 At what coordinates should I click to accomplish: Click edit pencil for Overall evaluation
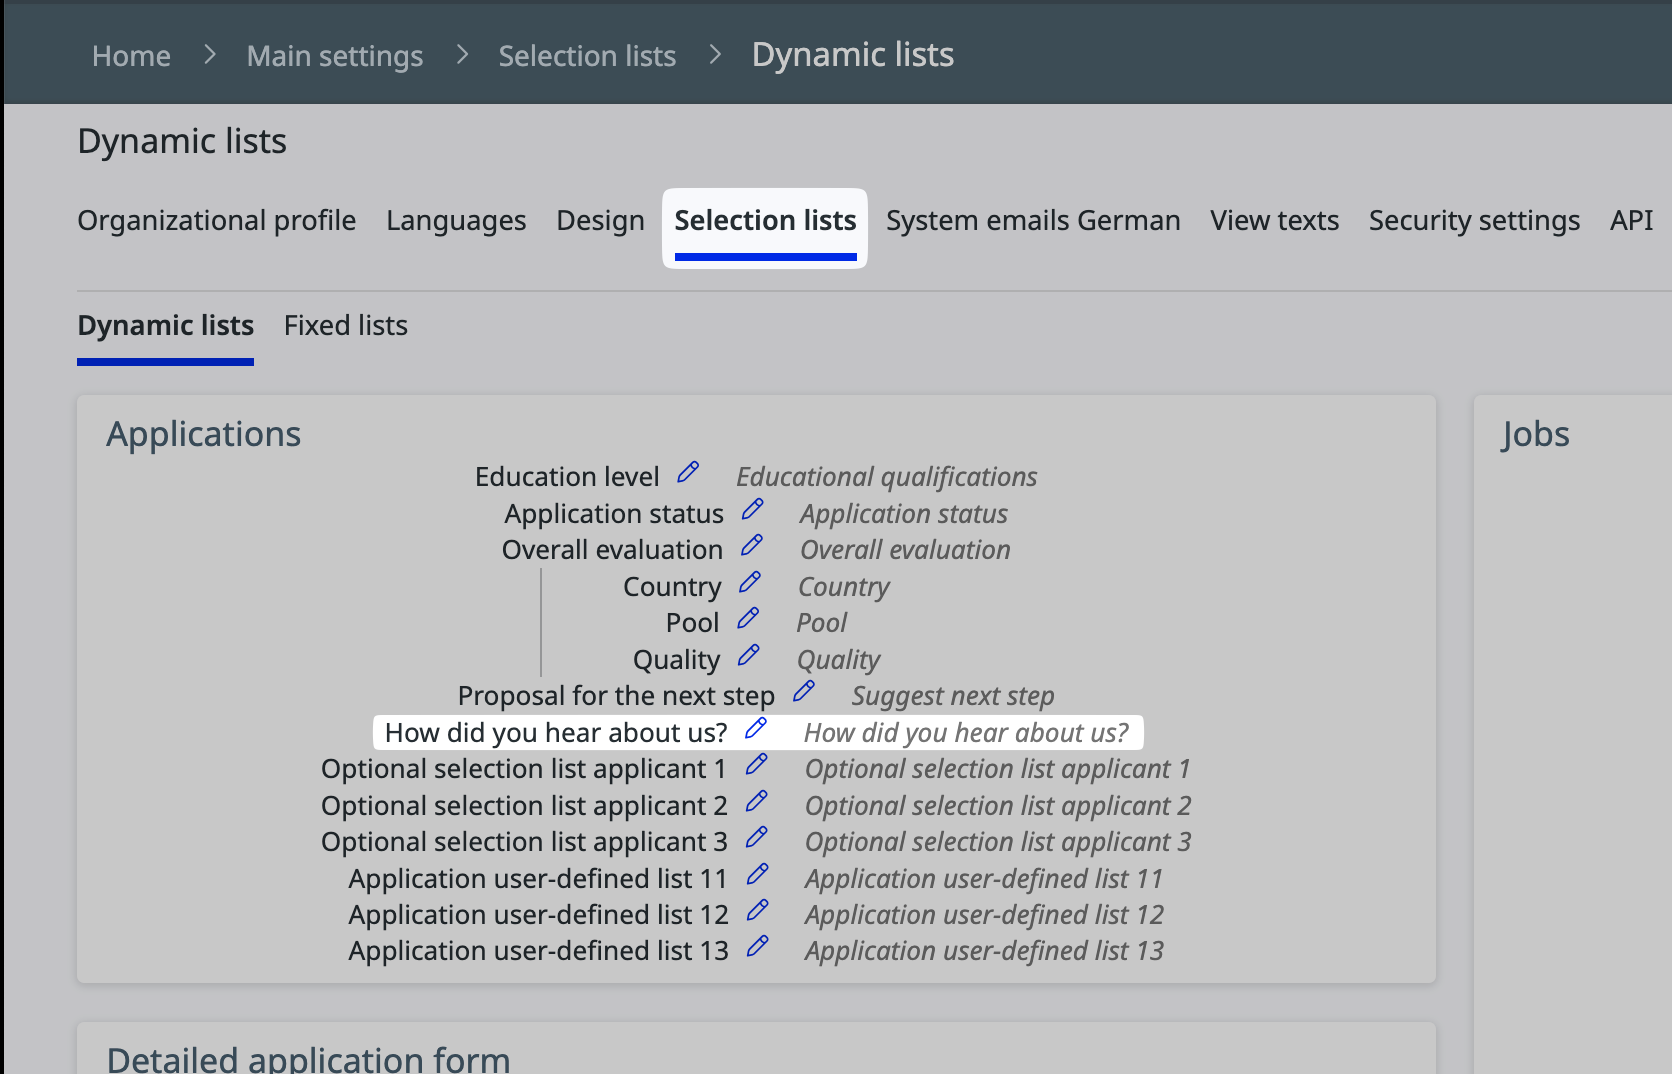click(x=751, y=545)
